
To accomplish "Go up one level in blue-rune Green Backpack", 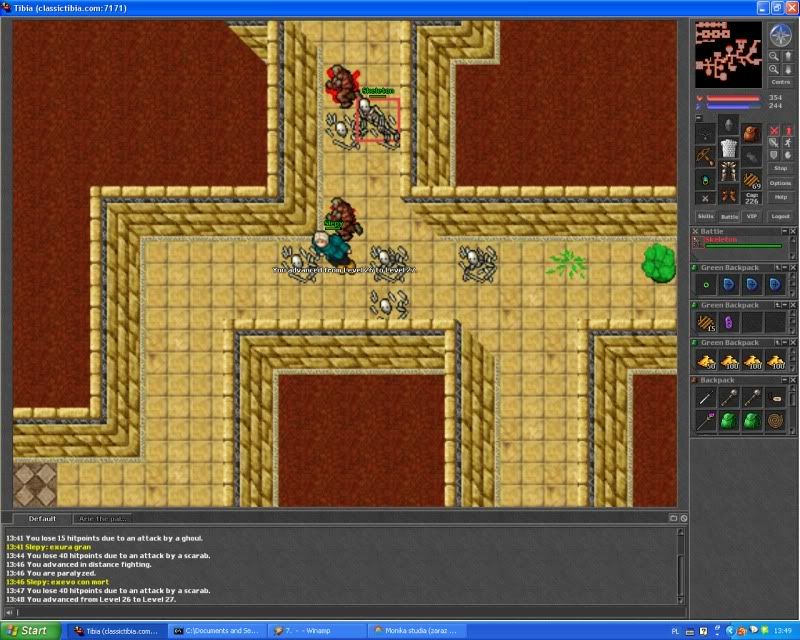I will pos(777,267).
